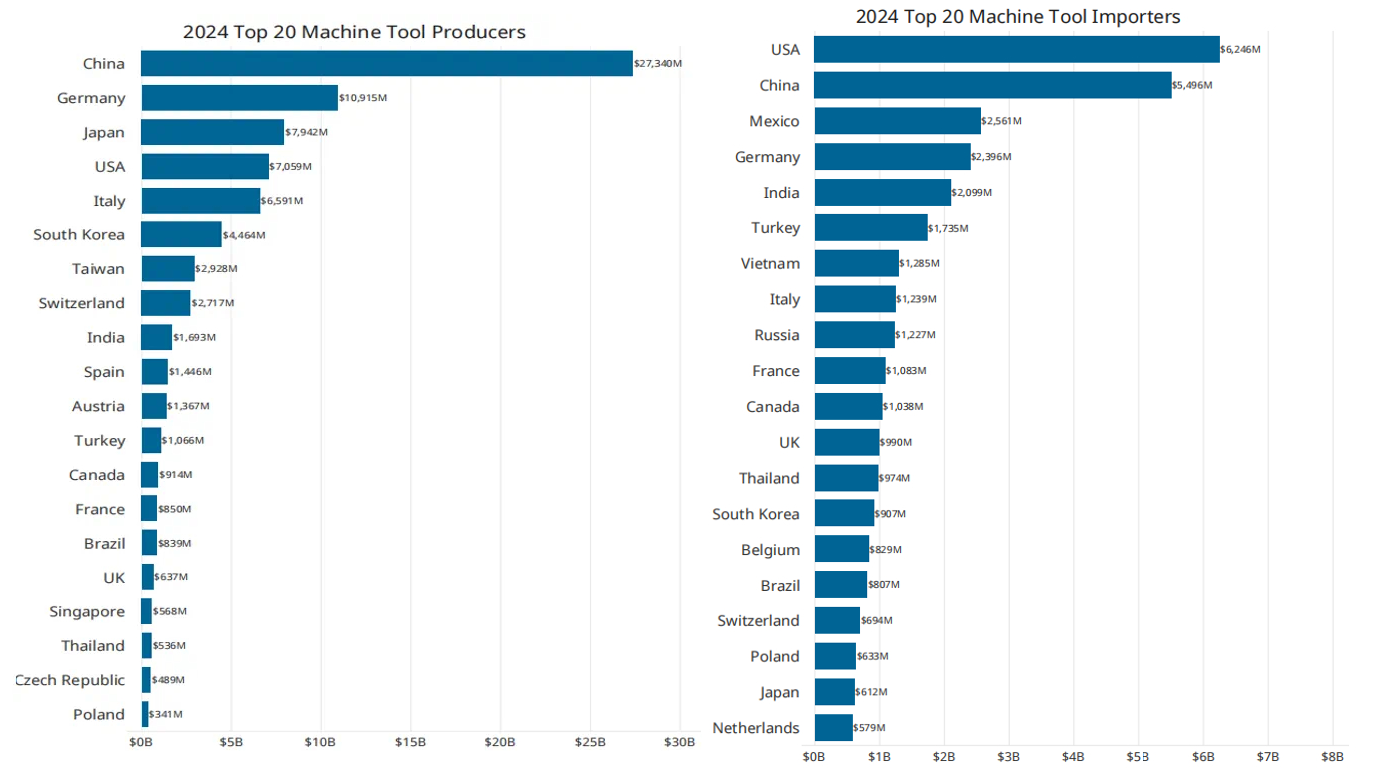
Task: Click the "$6,591M" value label
Action: pos(282,201)
